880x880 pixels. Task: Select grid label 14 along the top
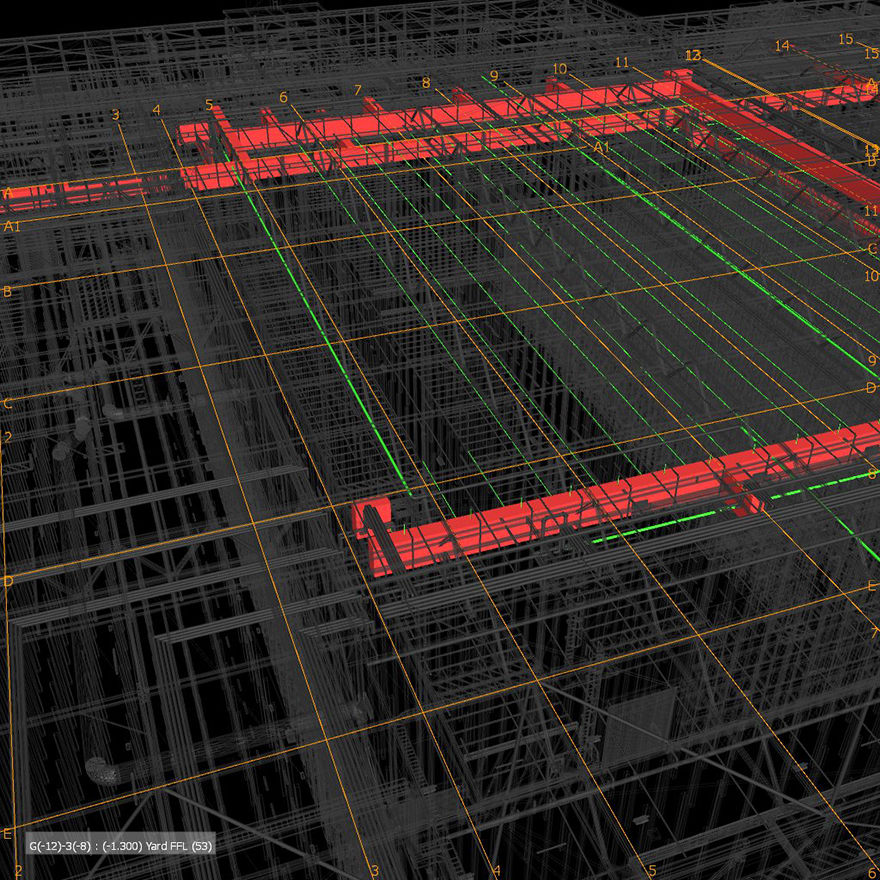click(x=781, y=46)
